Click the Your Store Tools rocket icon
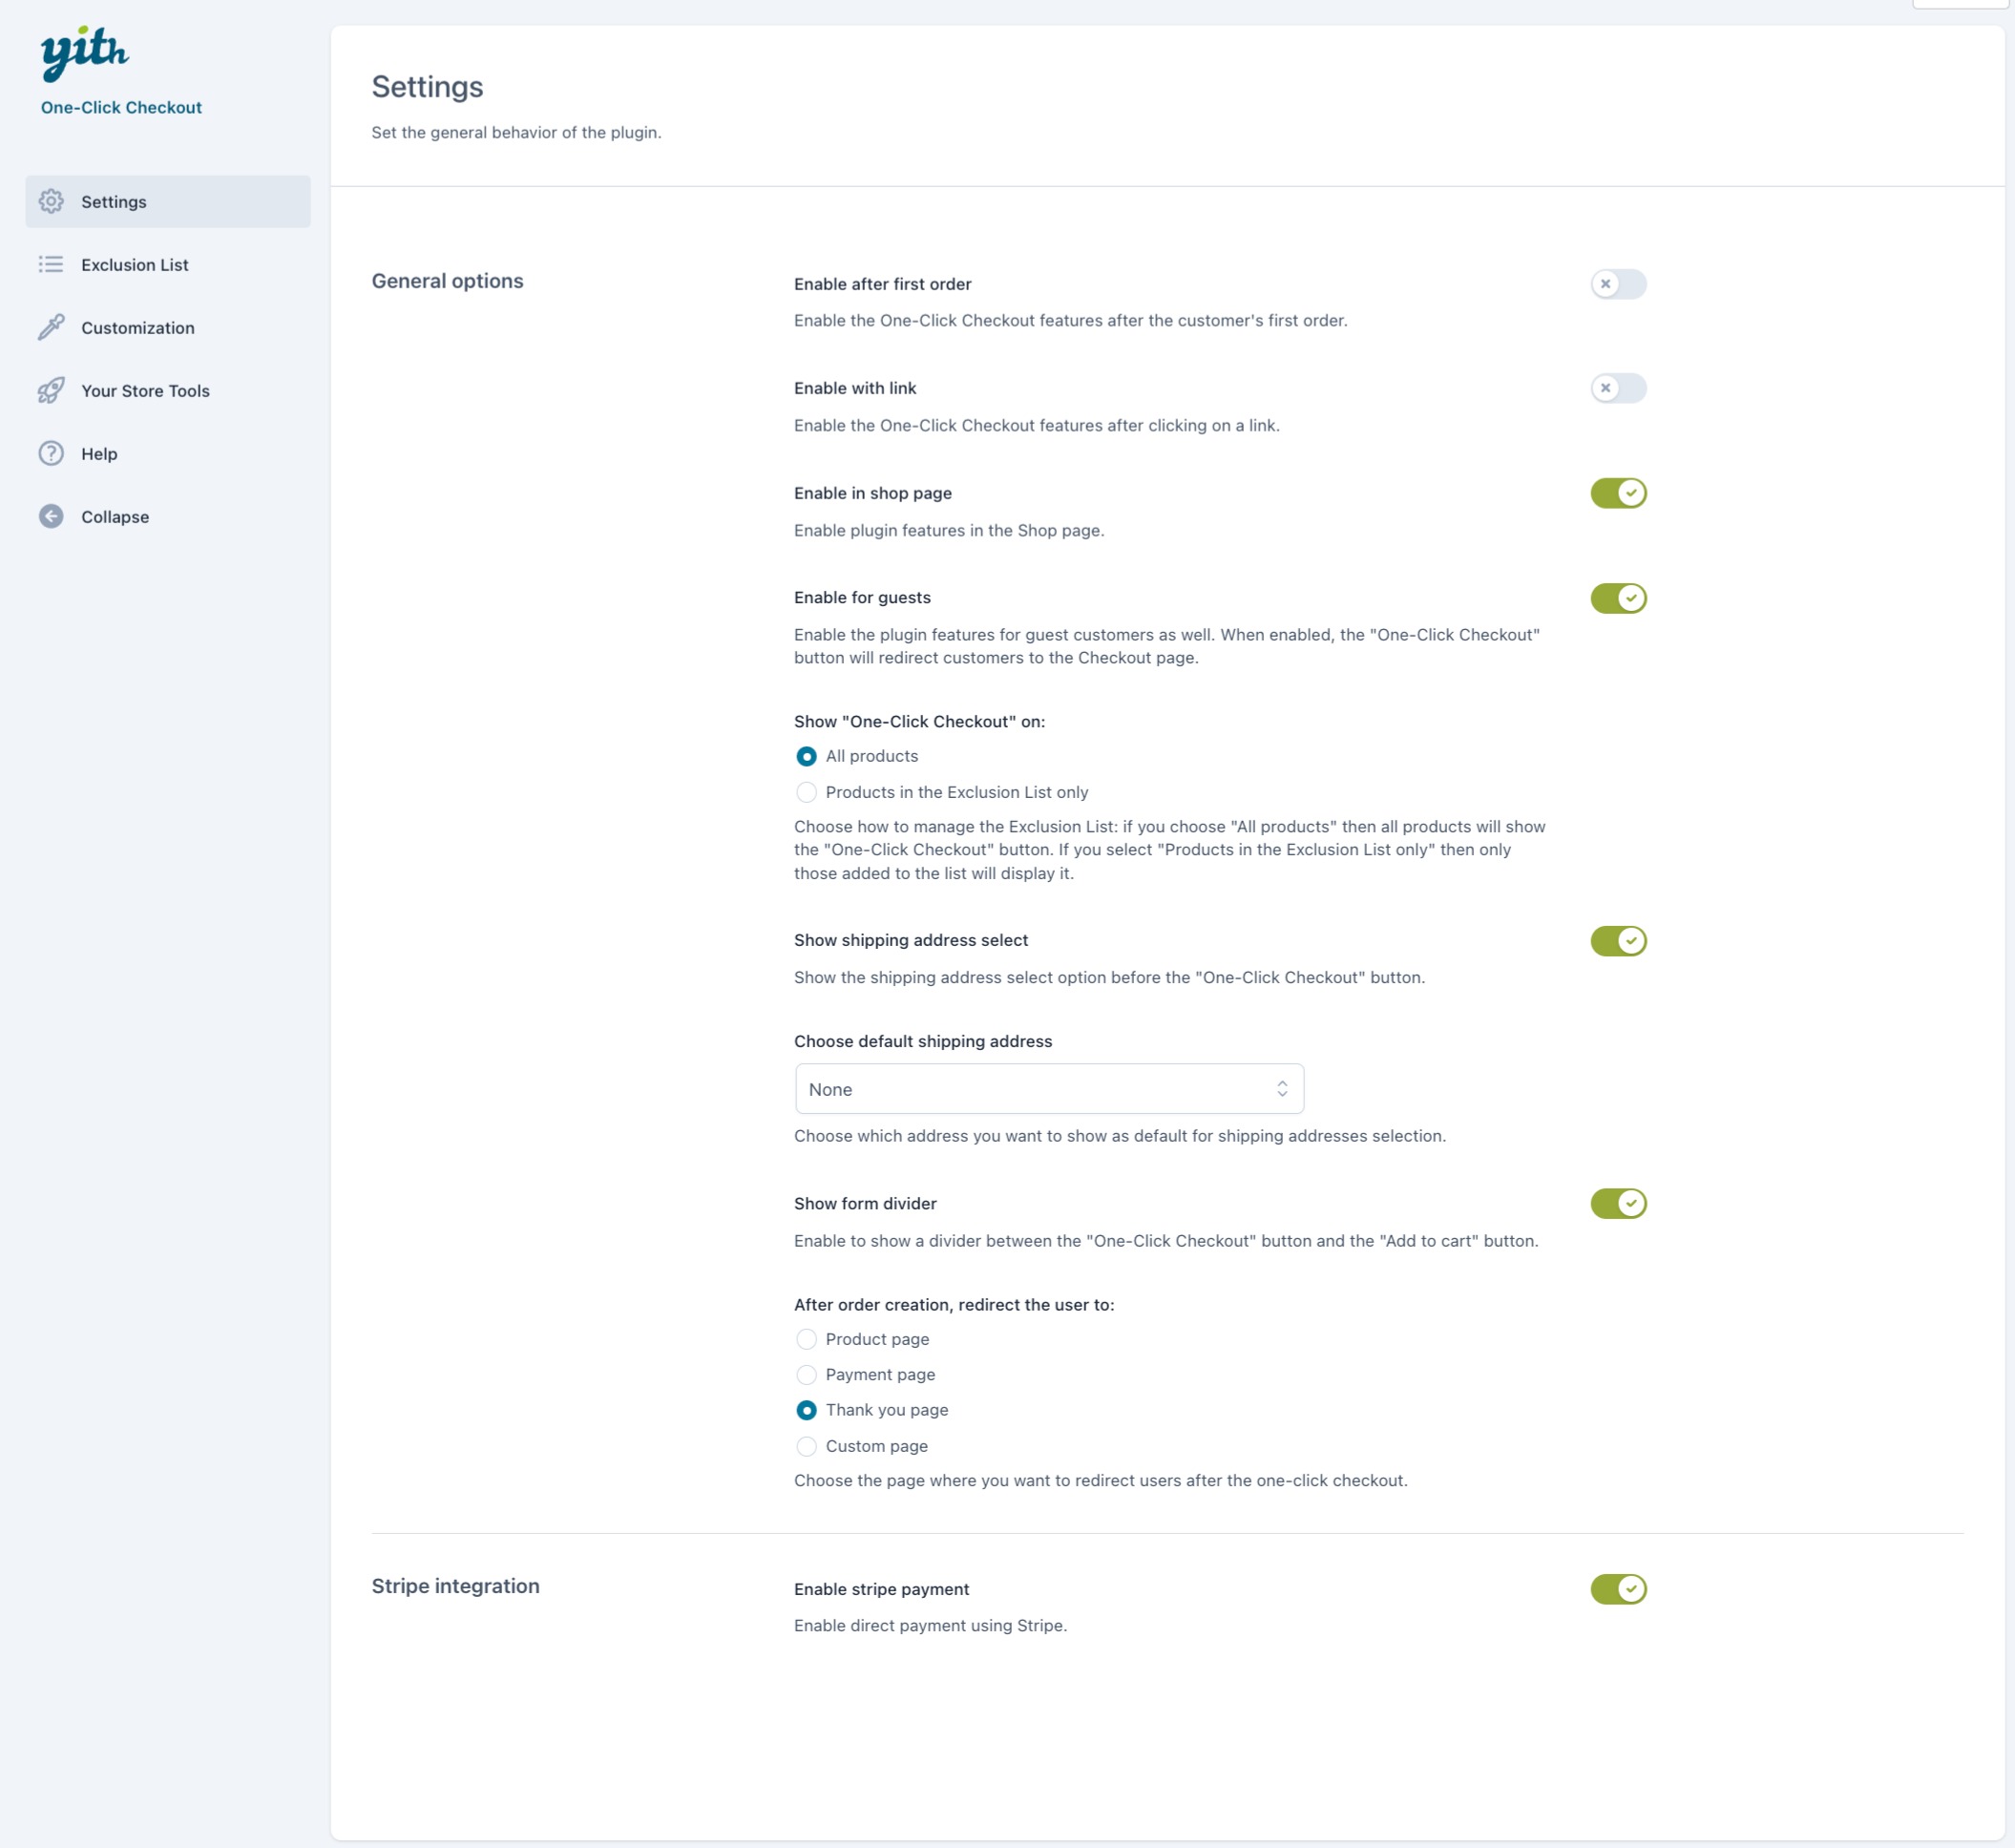Viewport: 2015px width, 1848px height. [x=51, y=391]
